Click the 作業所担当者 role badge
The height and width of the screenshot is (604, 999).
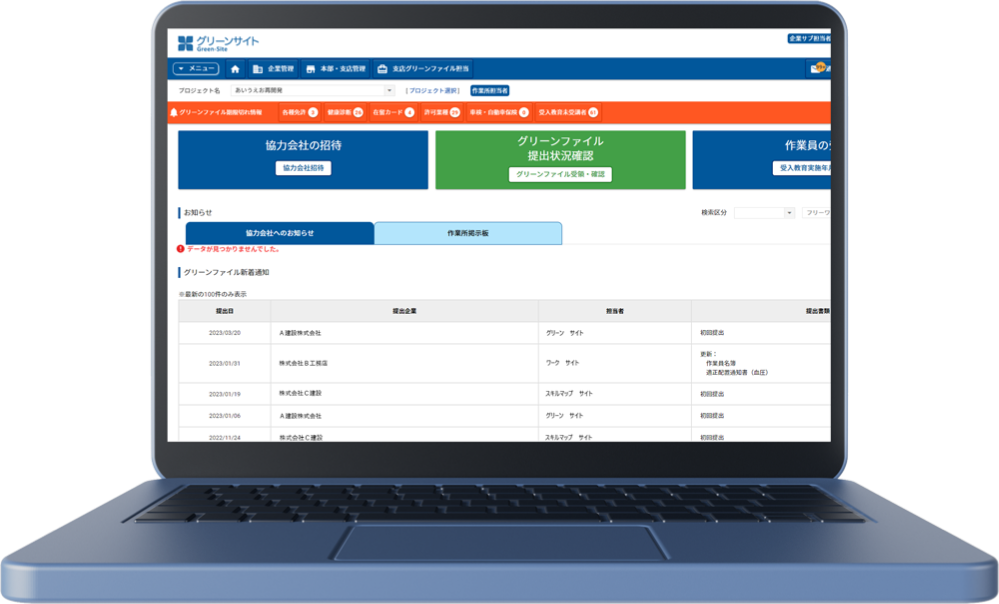point(489,90)
